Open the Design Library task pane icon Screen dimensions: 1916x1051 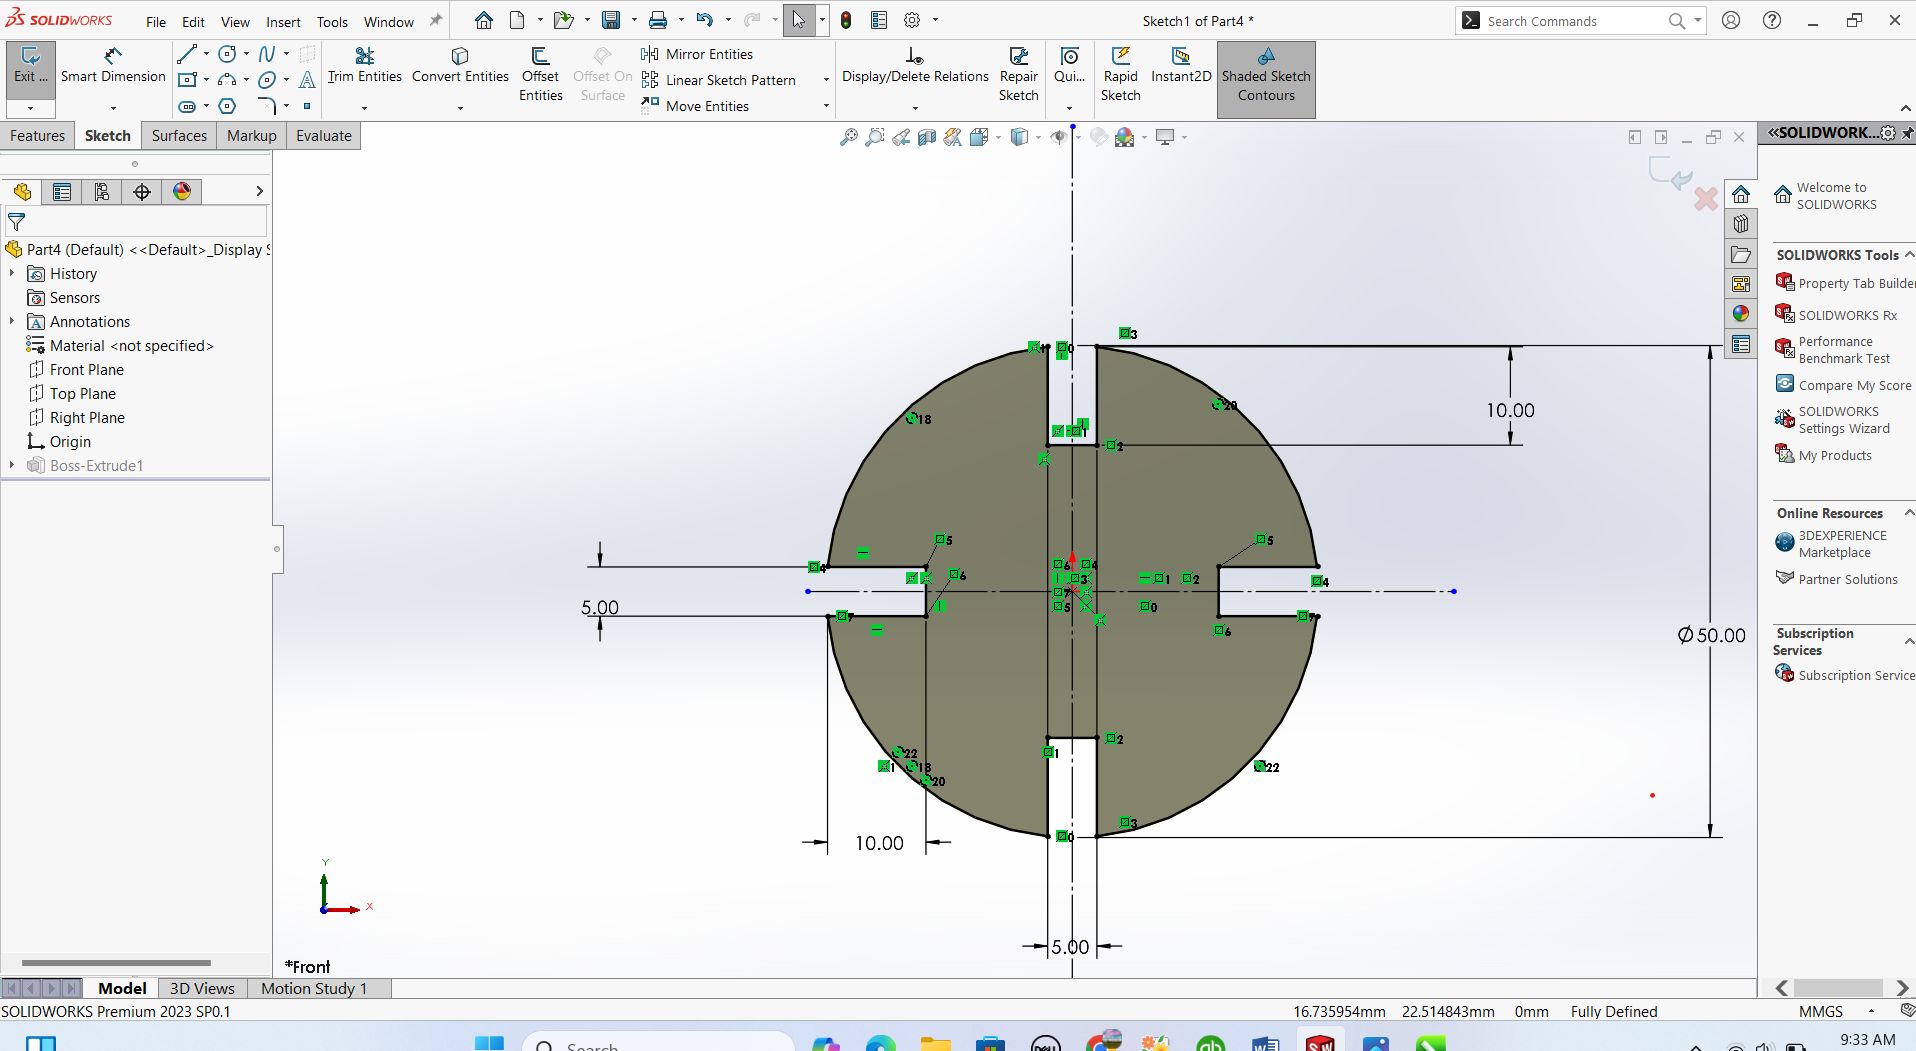(1741, 224)
